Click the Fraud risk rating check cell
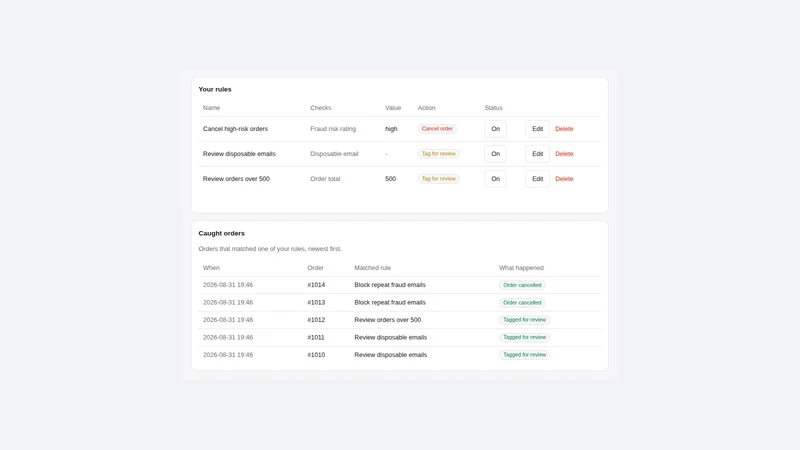The height and width of the screenshot is (450, 800). (333, 129)
